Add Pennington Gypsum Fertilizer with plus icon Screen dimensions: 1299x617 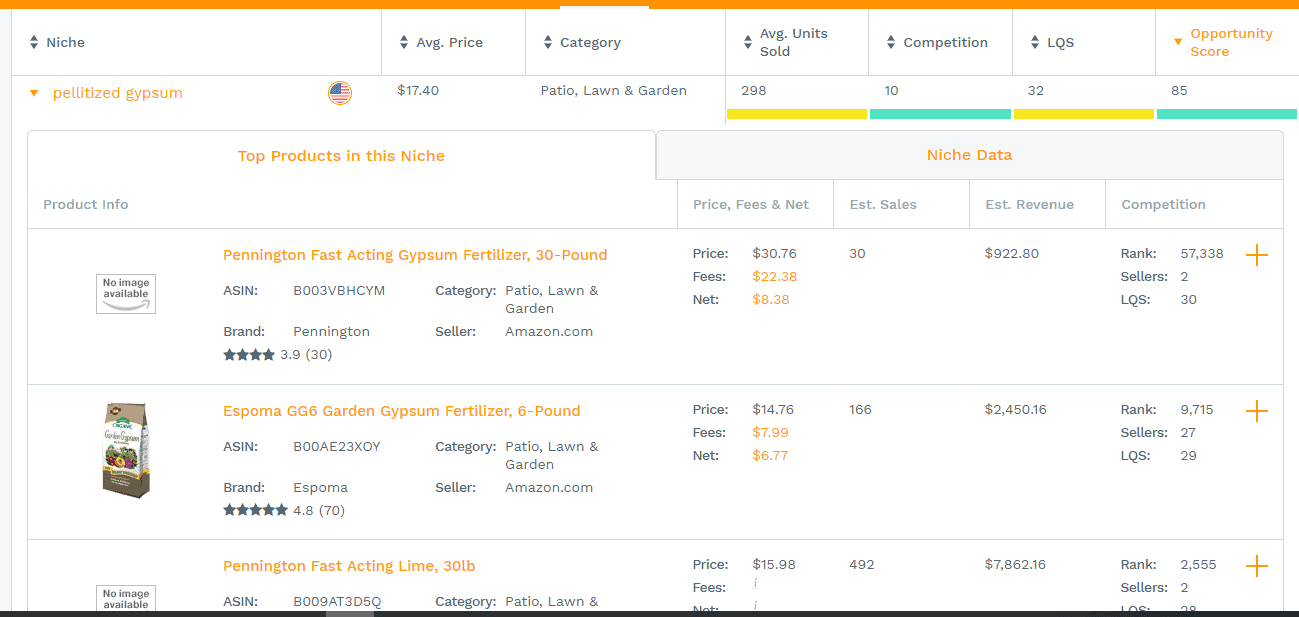pyautogui.click(x=1257, y=255)
